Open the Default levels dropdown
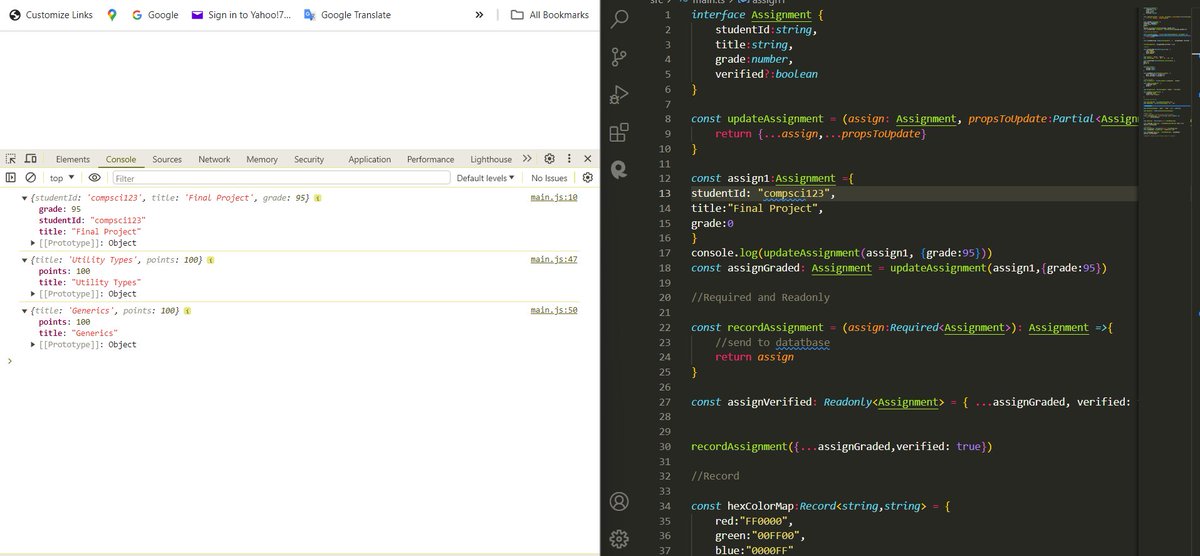1200x556 pixels. coord(486,177)
